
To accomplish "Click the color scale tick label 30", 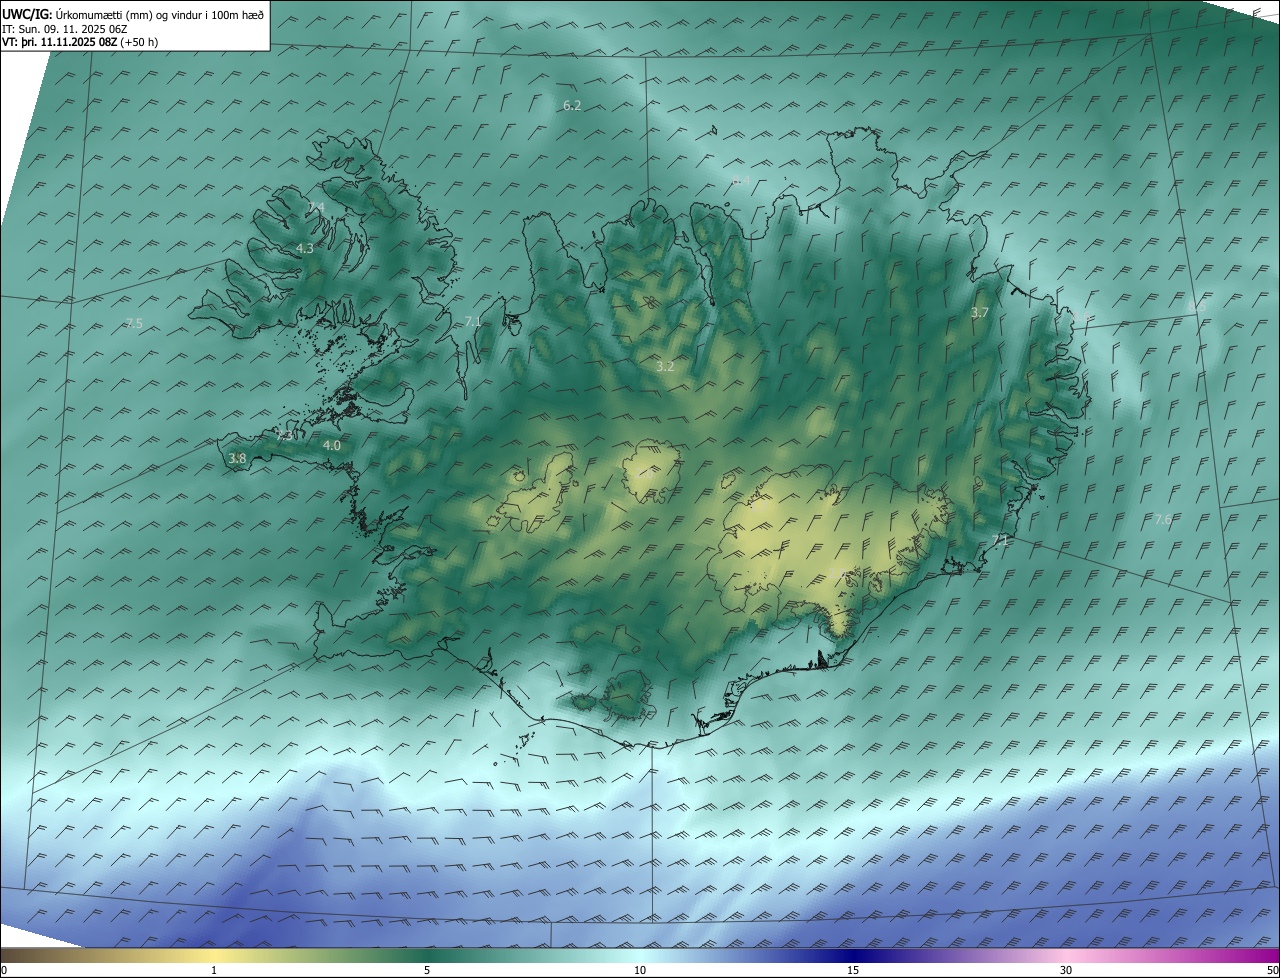I will (1066, 970).
